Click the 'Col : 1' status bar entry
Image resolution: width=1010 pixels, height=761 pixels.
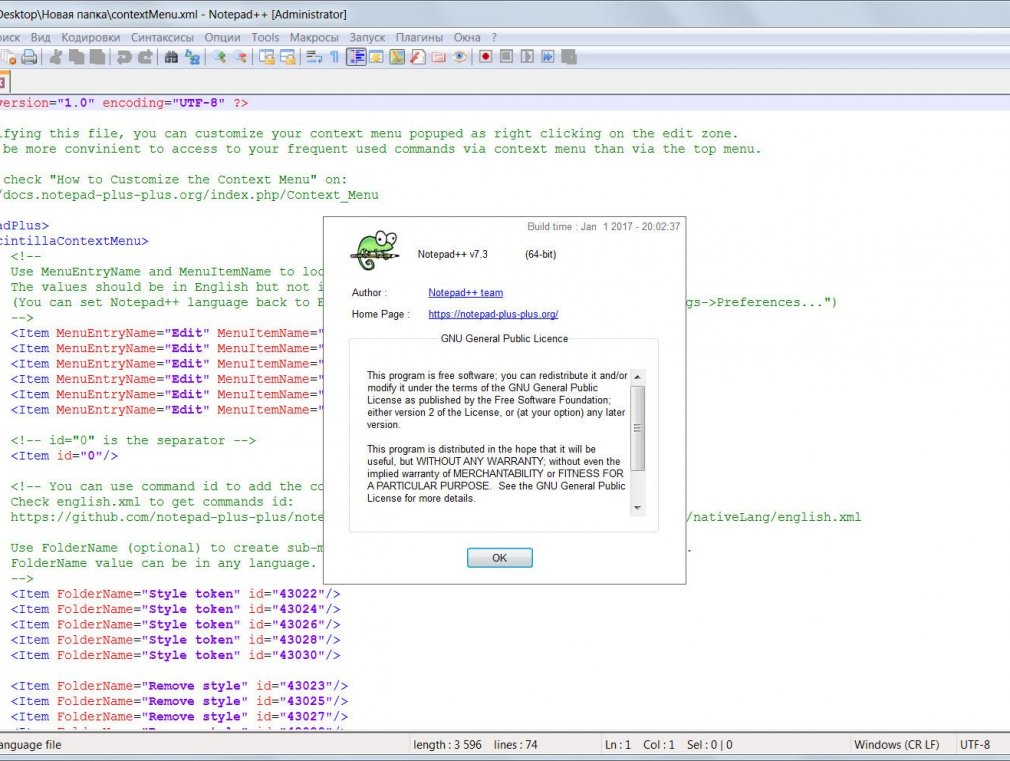[659, 745]
